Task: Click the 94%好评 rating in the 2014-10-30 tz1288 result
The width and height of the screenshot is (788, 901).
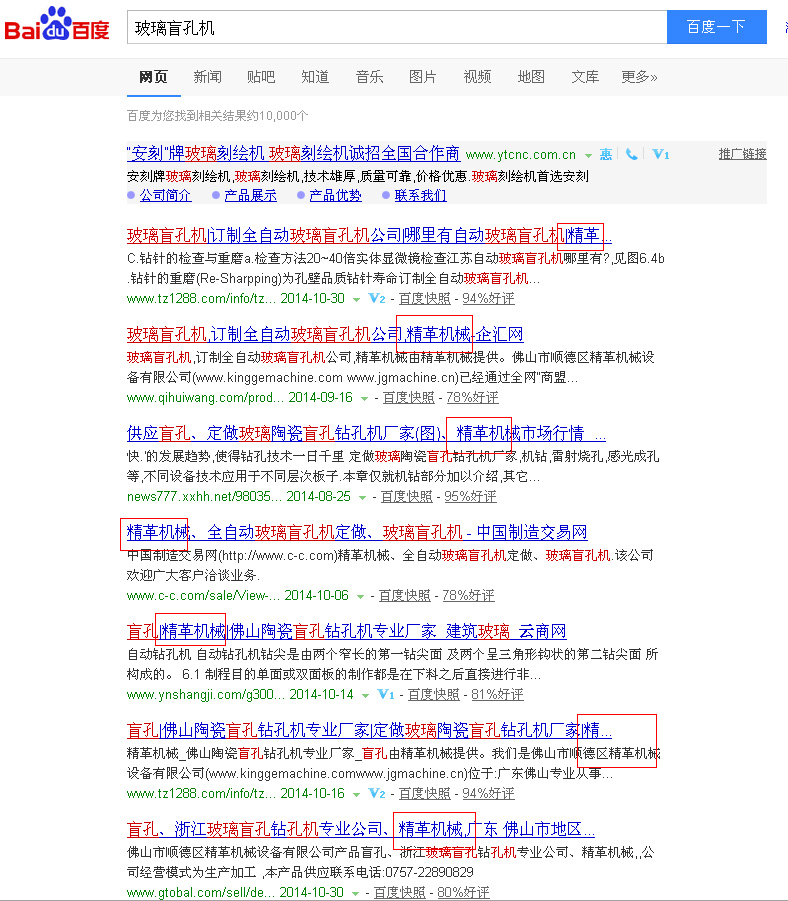Action: coord(488,298)
